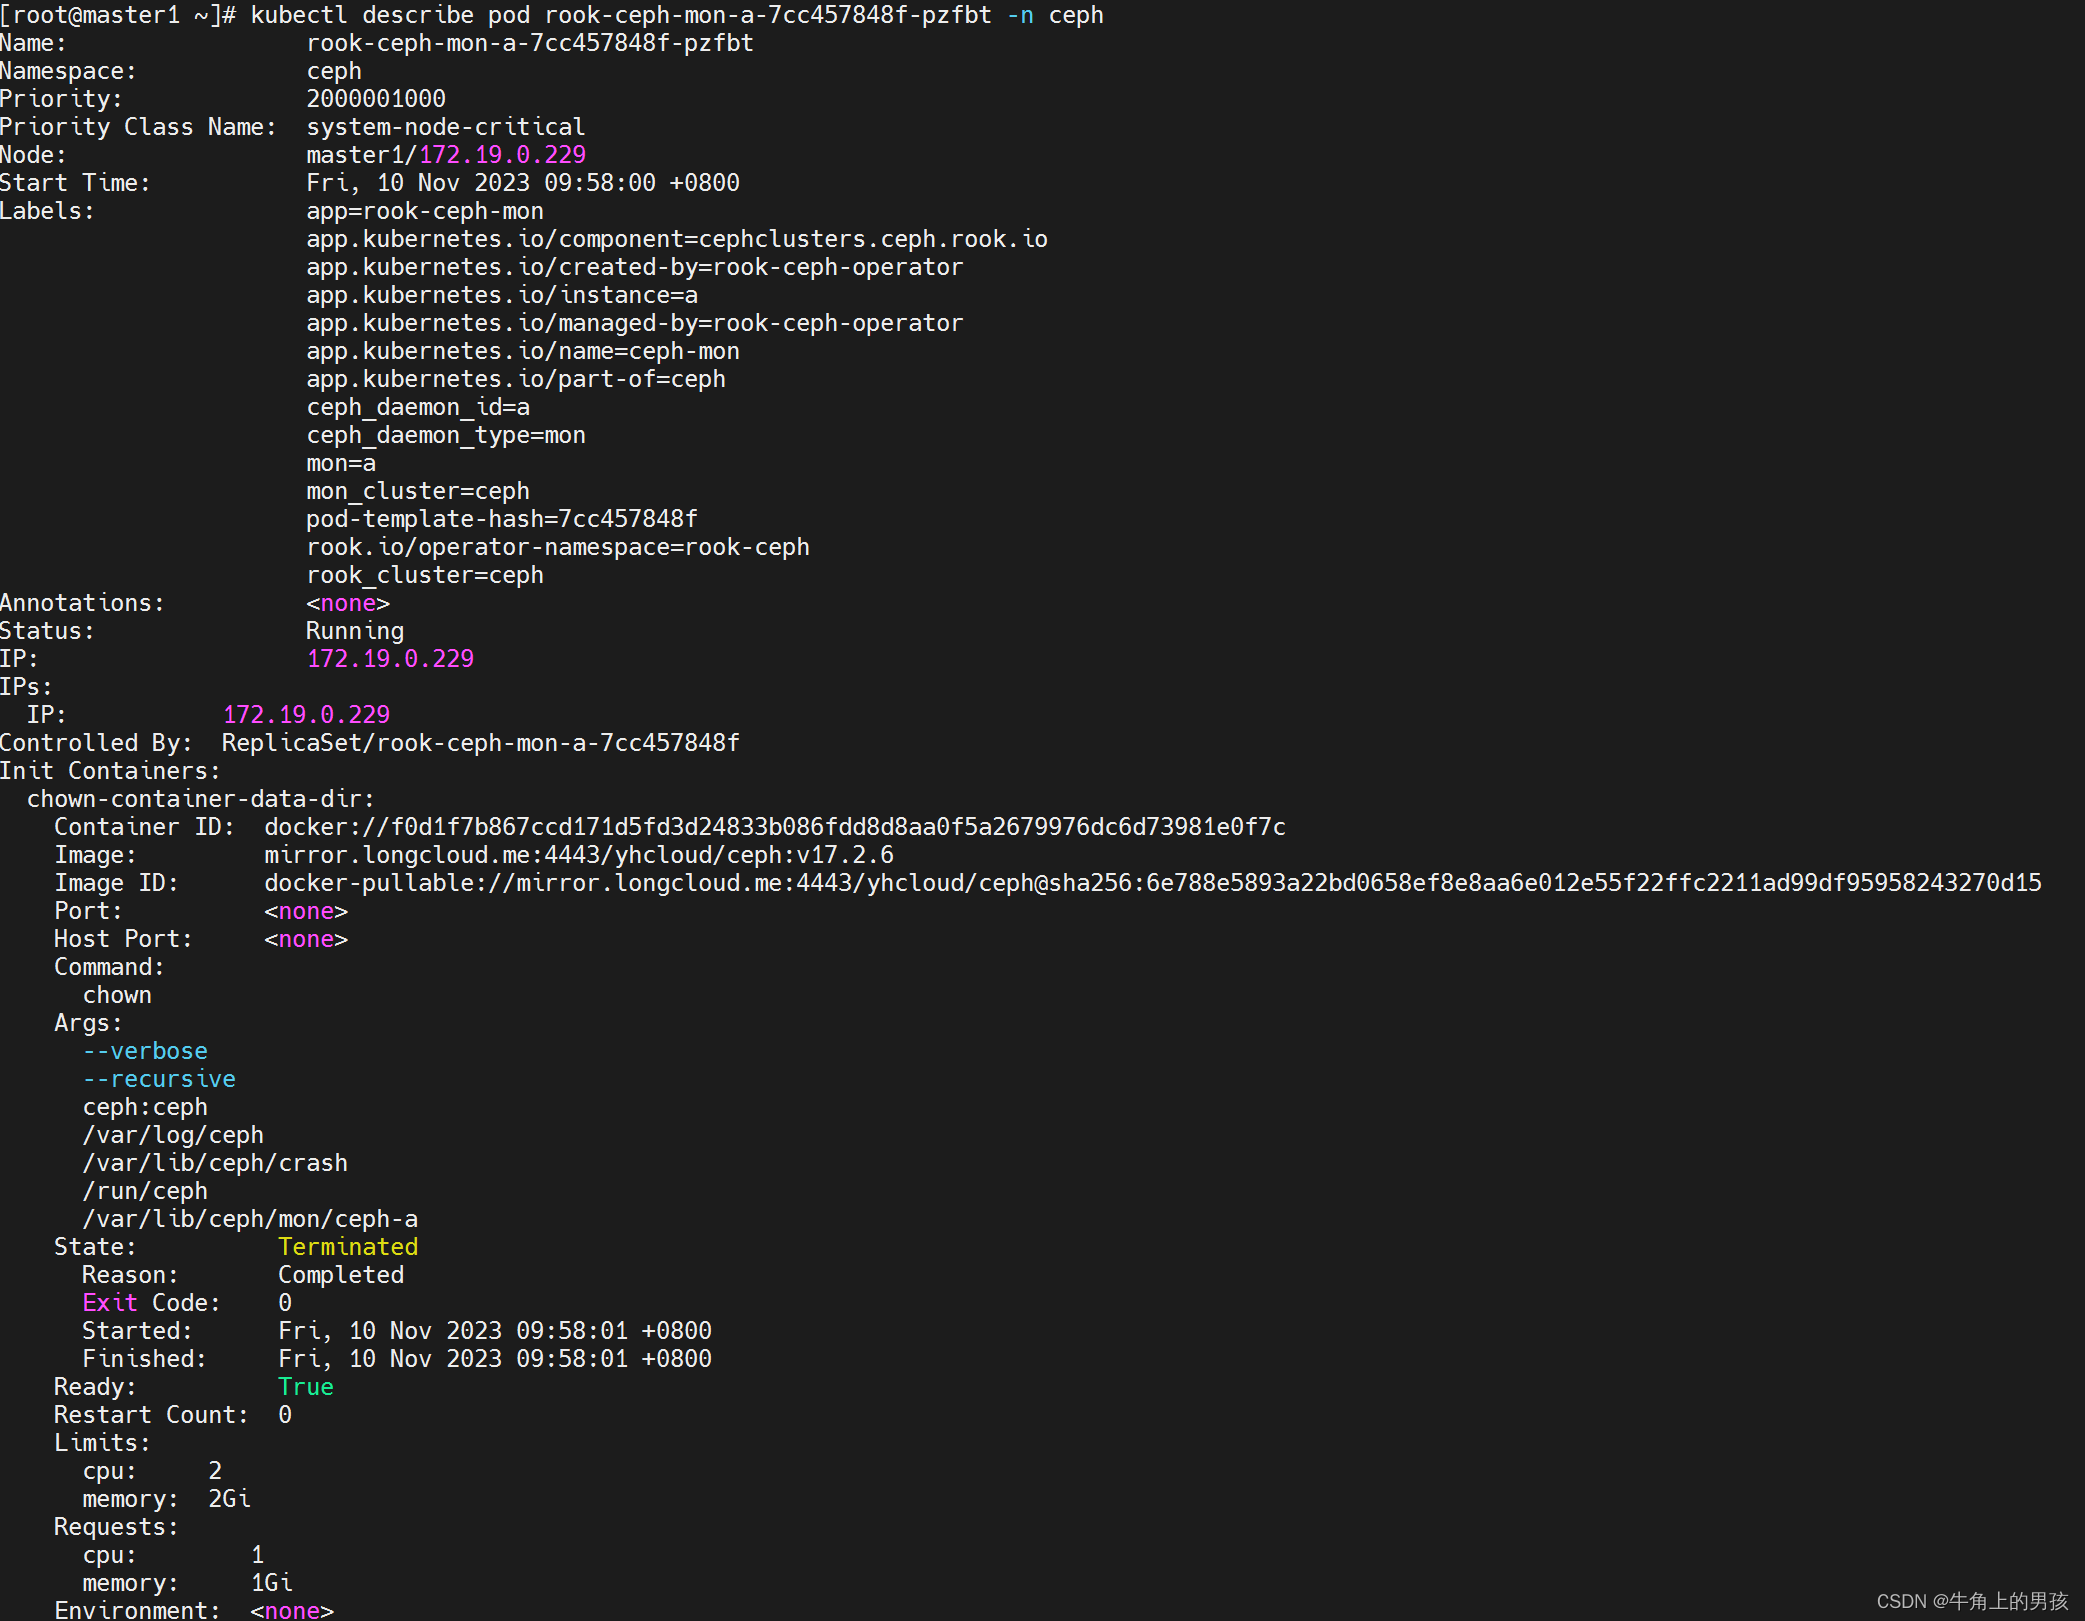Select the pod IP 172.19.0.229 after Status
Screen dimensions: 2085x1621
pyautogui.click(x=390, y=659)
